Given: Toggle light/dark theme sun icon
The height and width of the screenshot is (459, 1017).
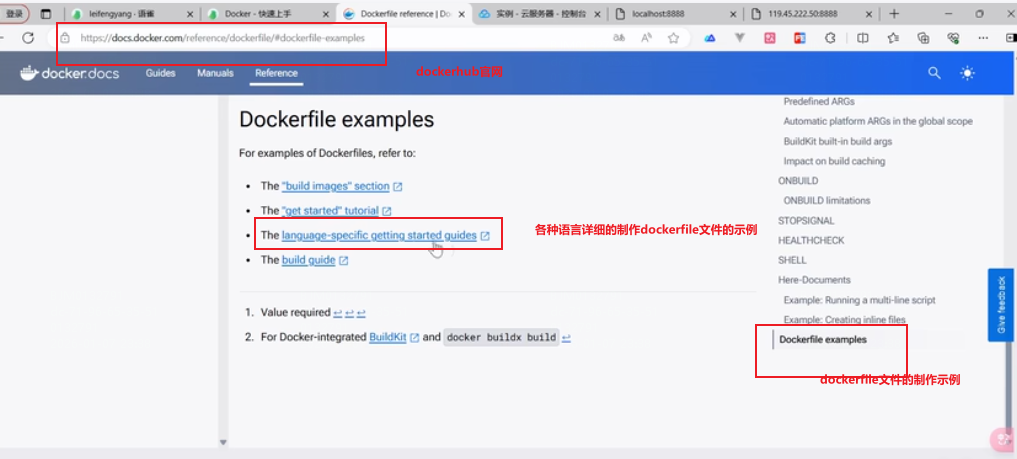Looking at the screenshot, I should pos(968,73).
